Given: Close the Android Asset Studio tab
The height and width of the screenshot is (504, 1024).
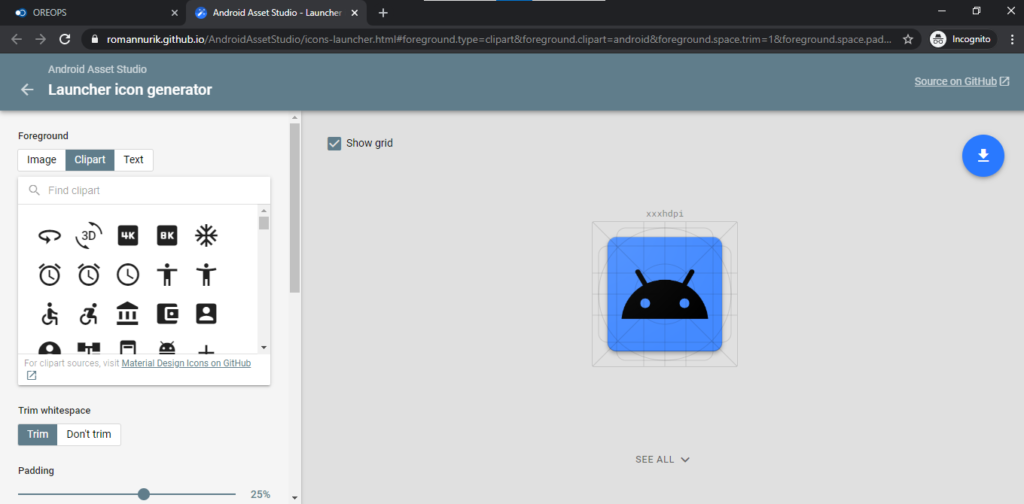Looking at the screenshot, I should click(354, 12).
